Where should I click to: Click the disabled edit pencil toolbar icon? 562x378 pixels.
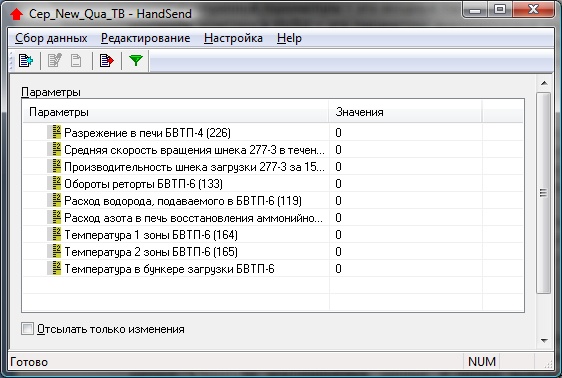point(55,60)
